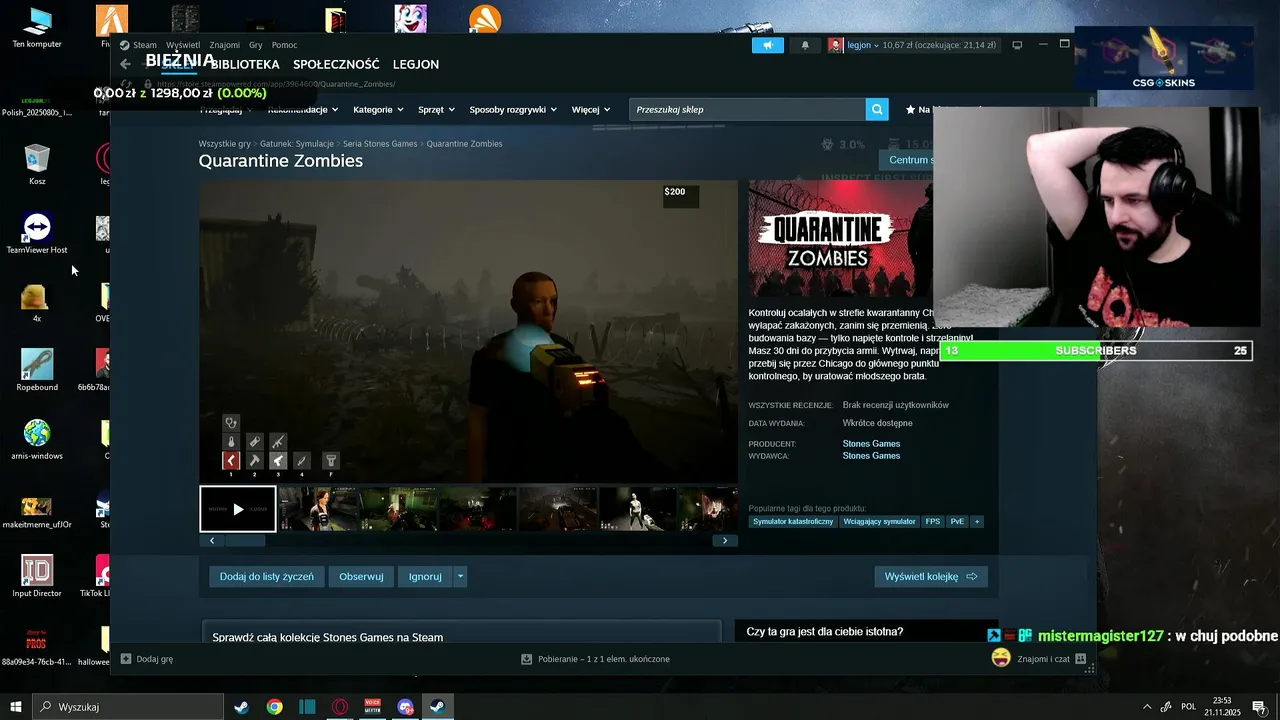1280x720 pixels.
Task: Open Voicemeeter from the taskbar
Action: pos(373,707)
